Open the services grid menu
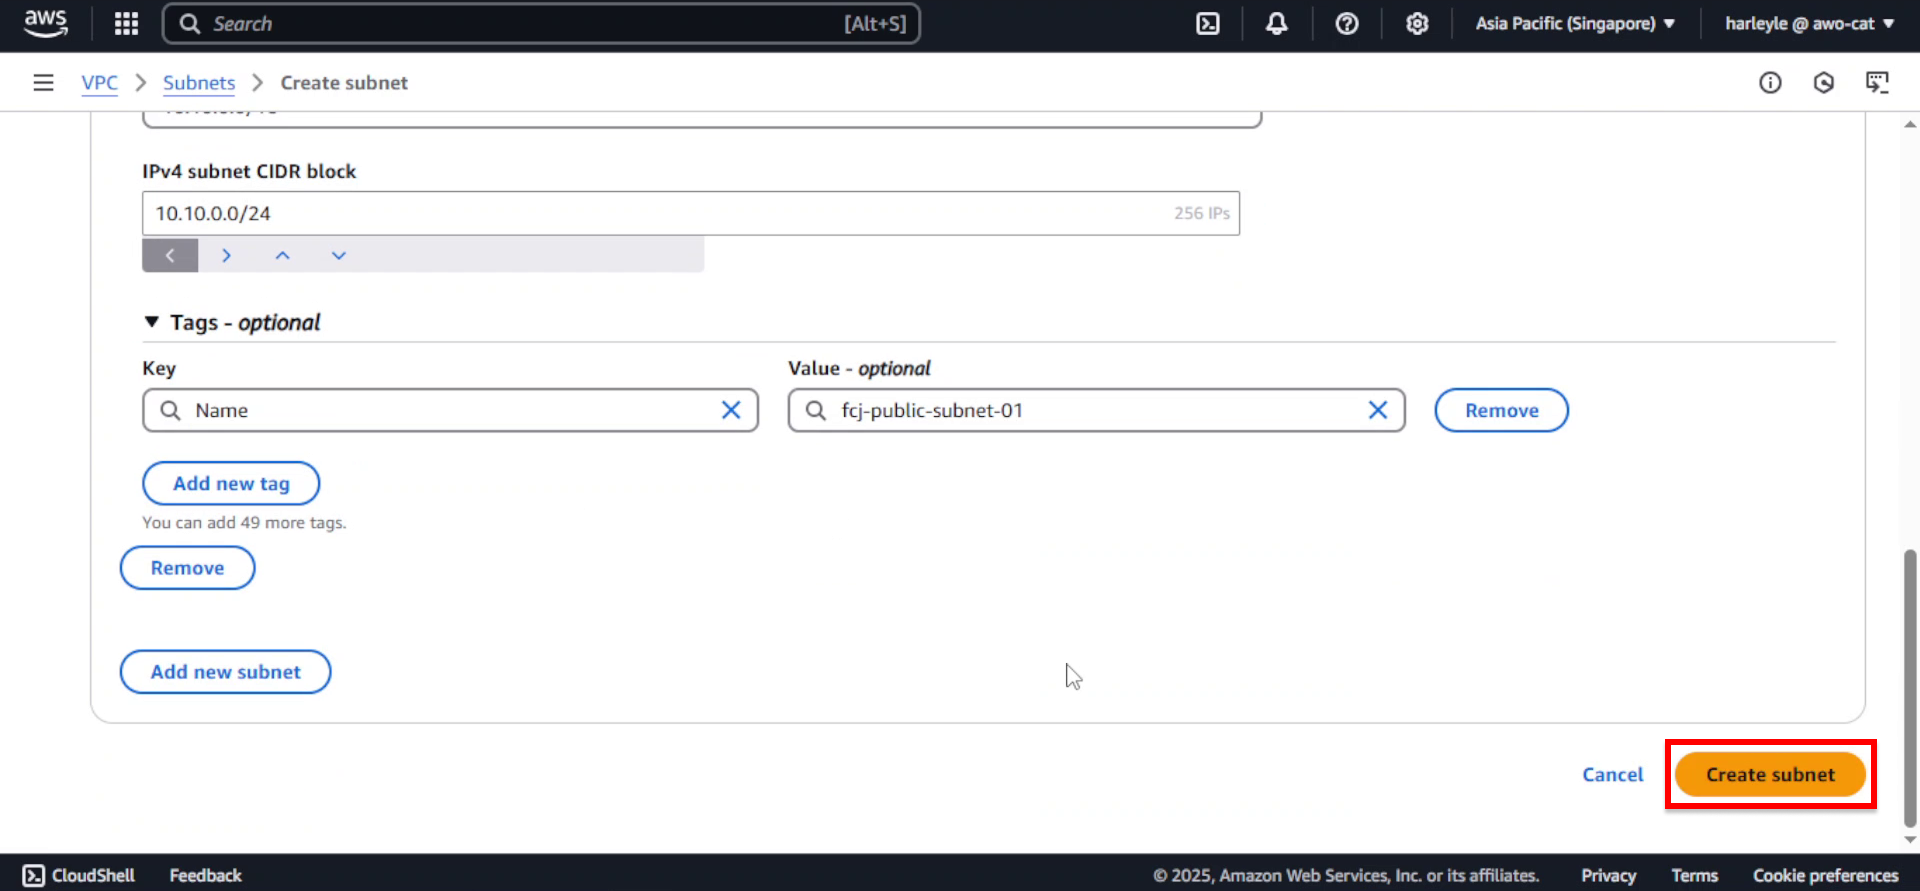1920x891 pixels. (126, 23)
